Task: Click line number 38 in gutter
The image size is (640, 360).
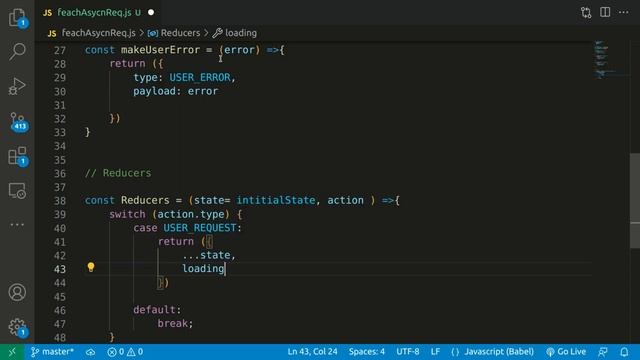Action: click(60, 201)
